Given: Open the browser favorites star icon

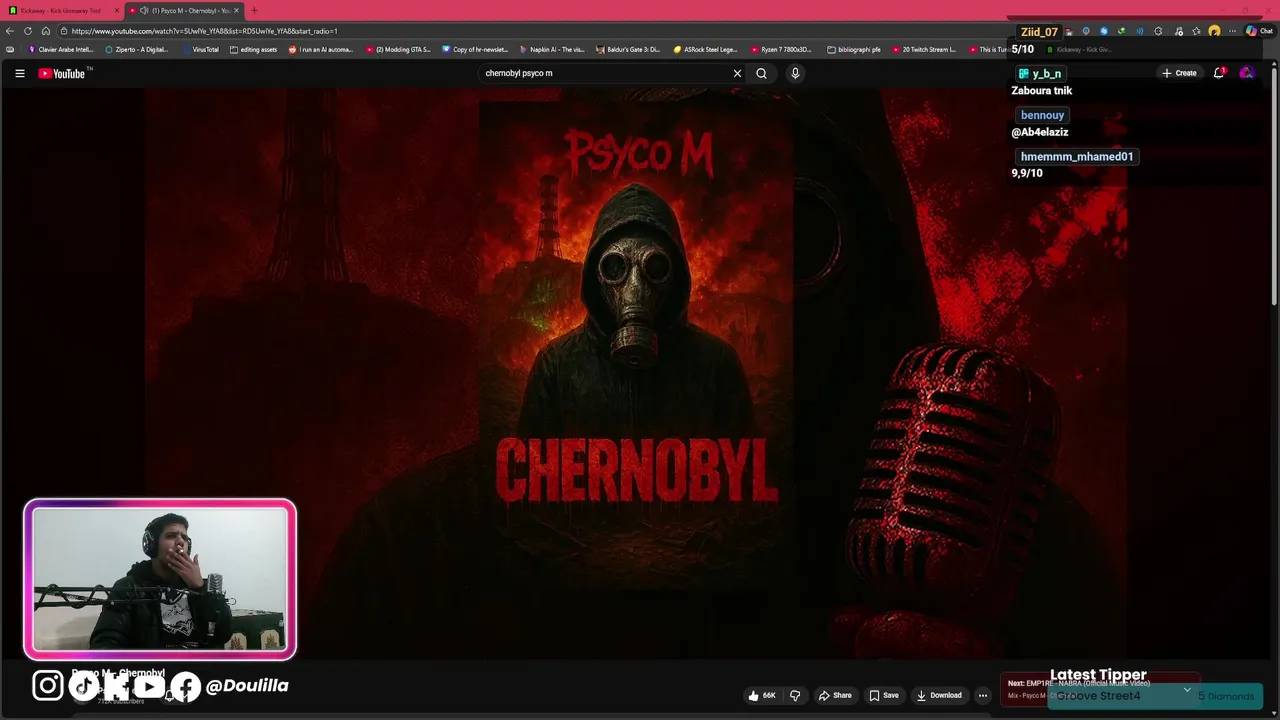Looking at the screenshot, I should pos(1196,31).
